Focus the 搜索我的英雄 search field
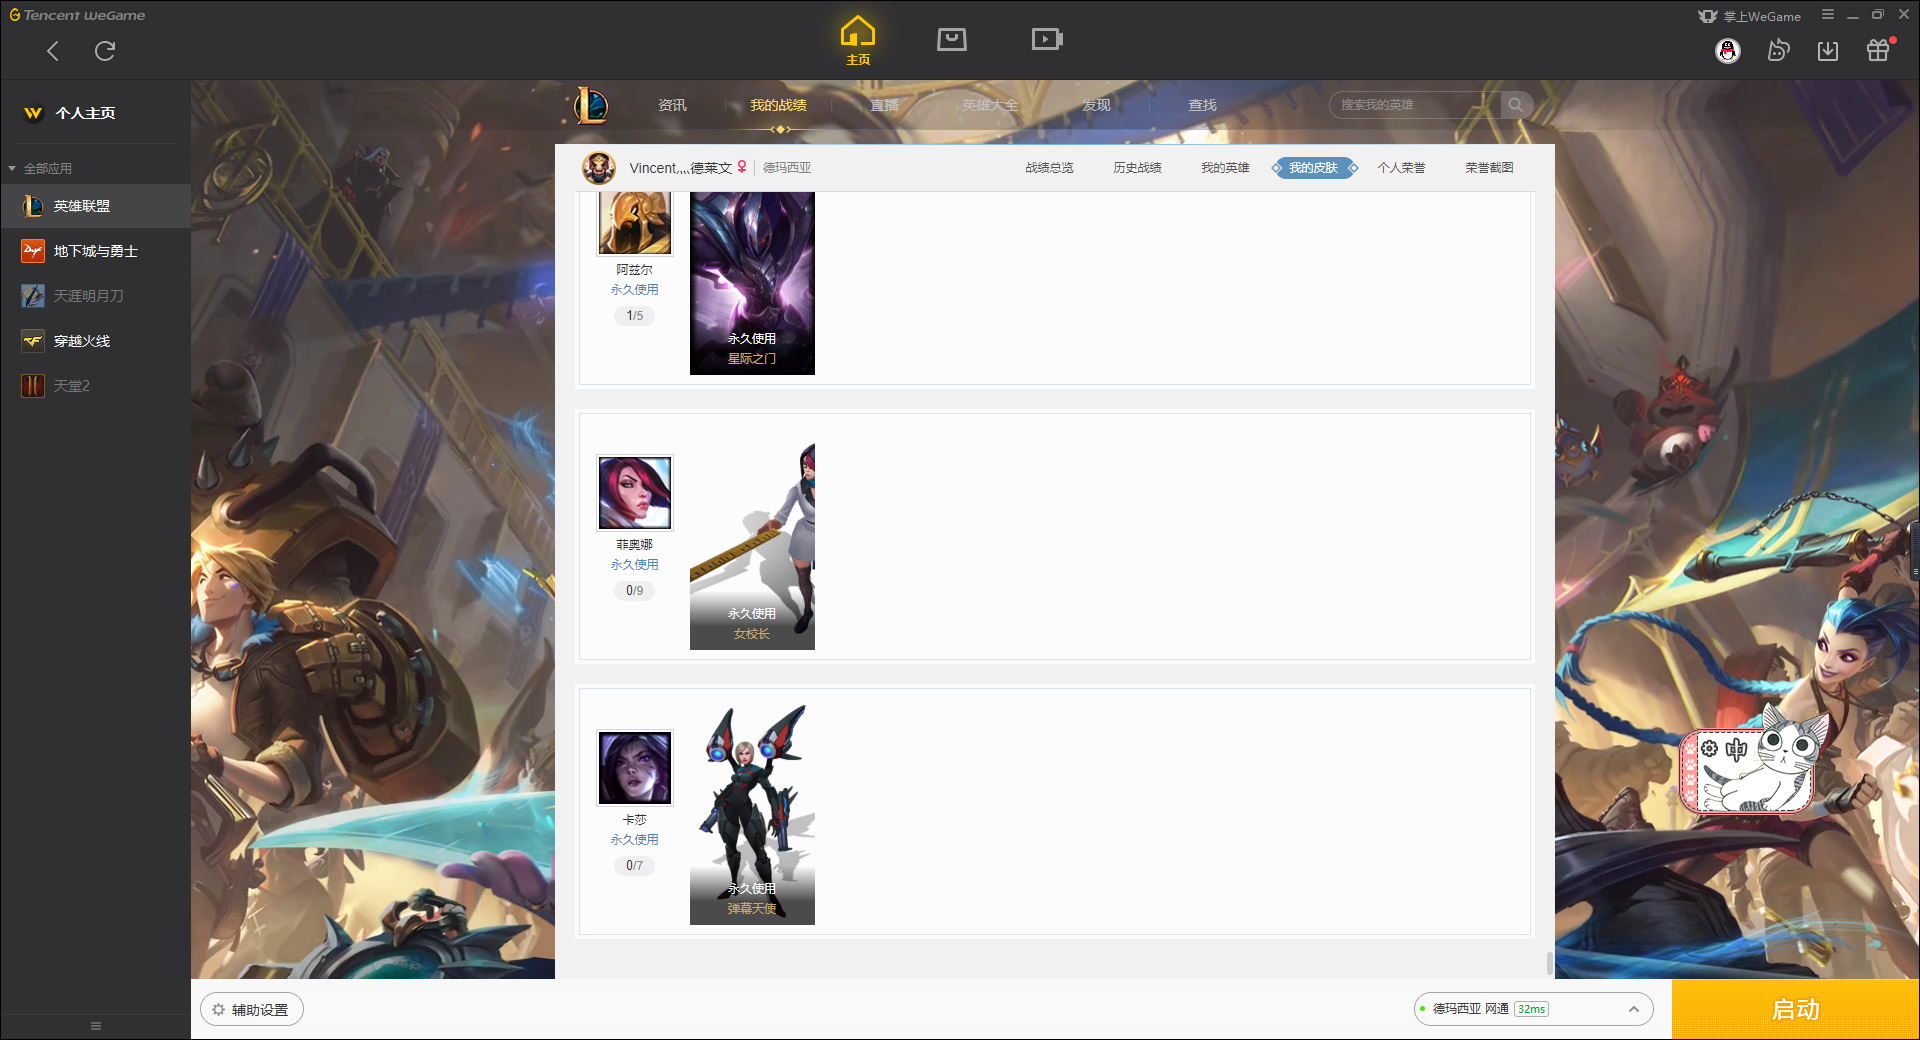This screenshot has height=1040, width=1920. [x=1415, y=105]
